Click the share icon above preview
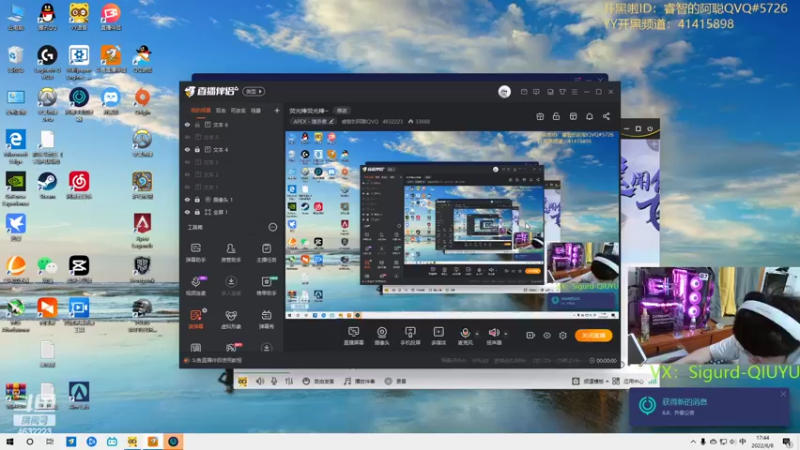Viewport: 800px width, 450px height. point(606,116)
